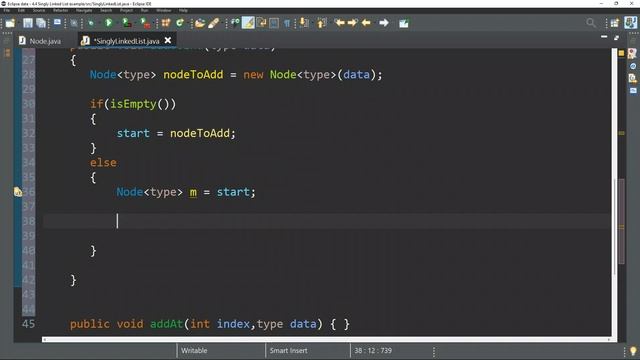Viewport: 640px width, 360px height.
Task: Toggle Show Whitespace Characters button
Action: (x=287, y=23)
